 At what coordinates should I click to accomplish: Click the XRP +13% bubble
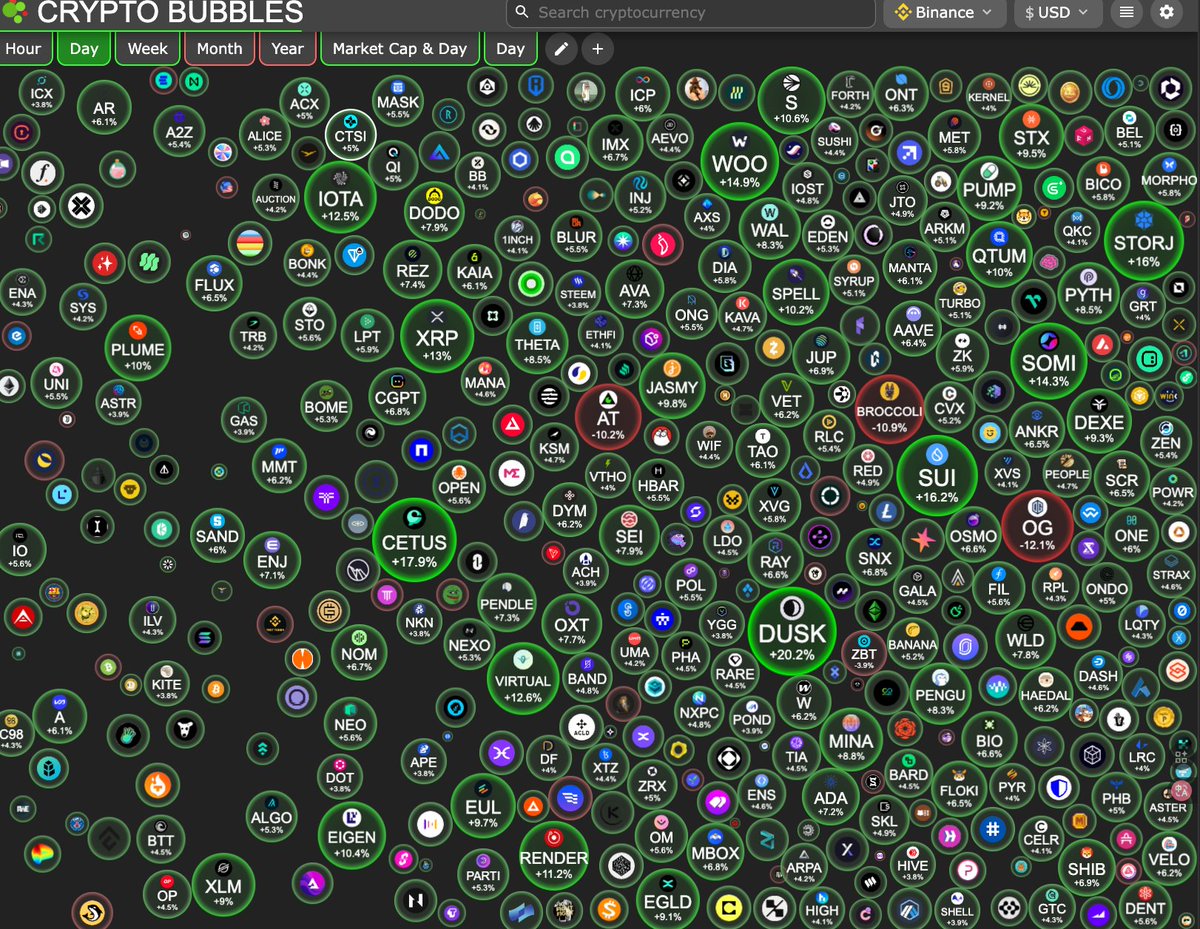click(437, 335)
